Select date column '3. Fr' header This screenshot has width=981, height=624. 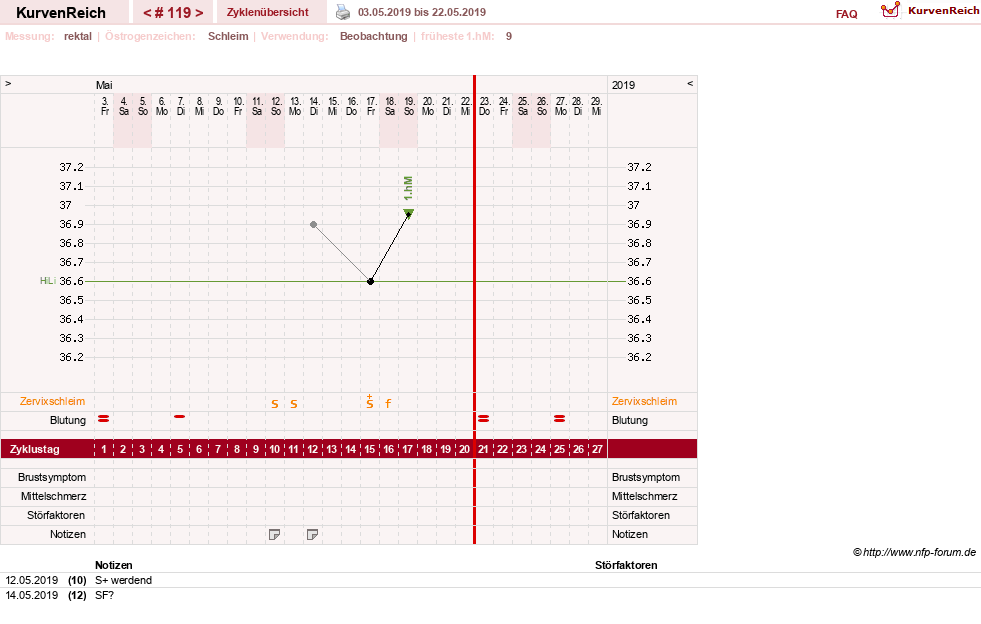coord(104,106)
